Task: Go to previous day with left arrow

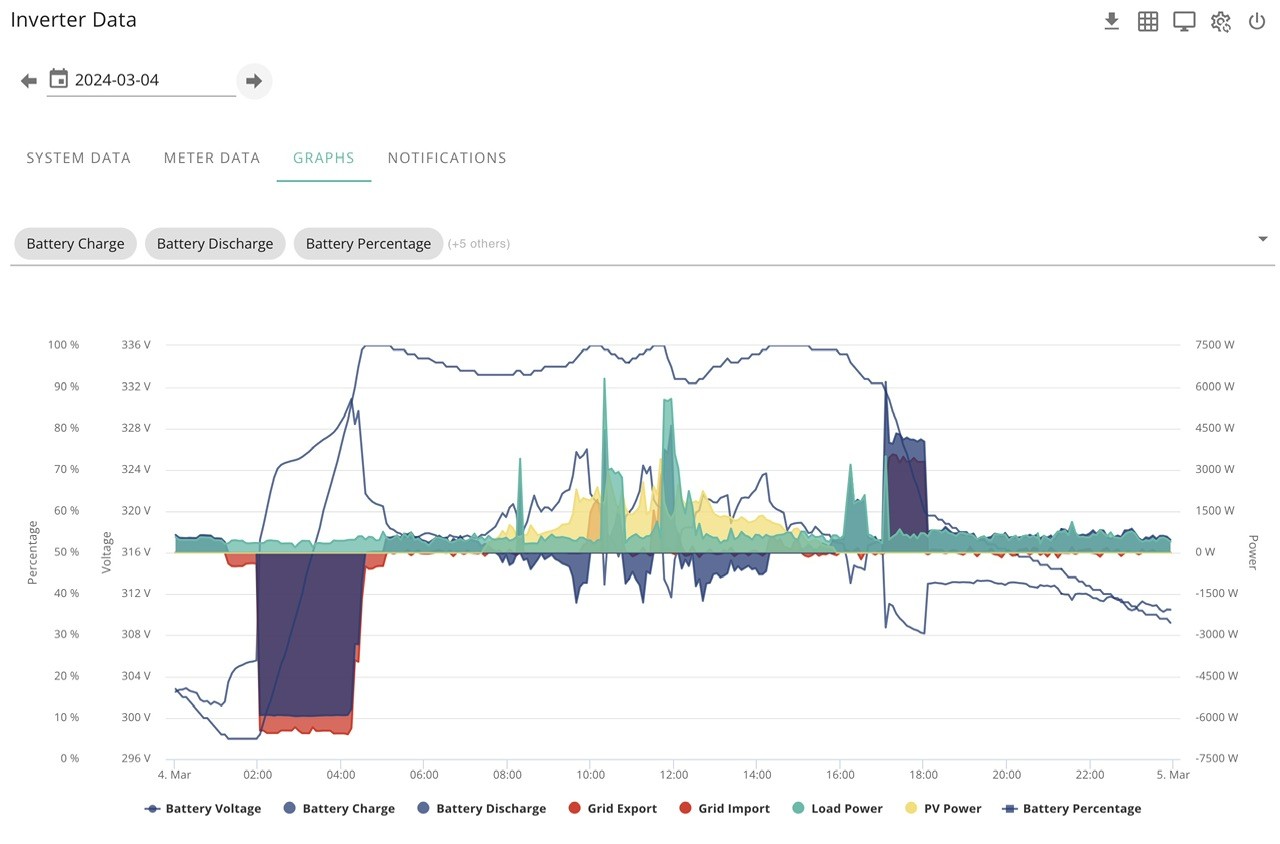Action: (x=29, y=81)
